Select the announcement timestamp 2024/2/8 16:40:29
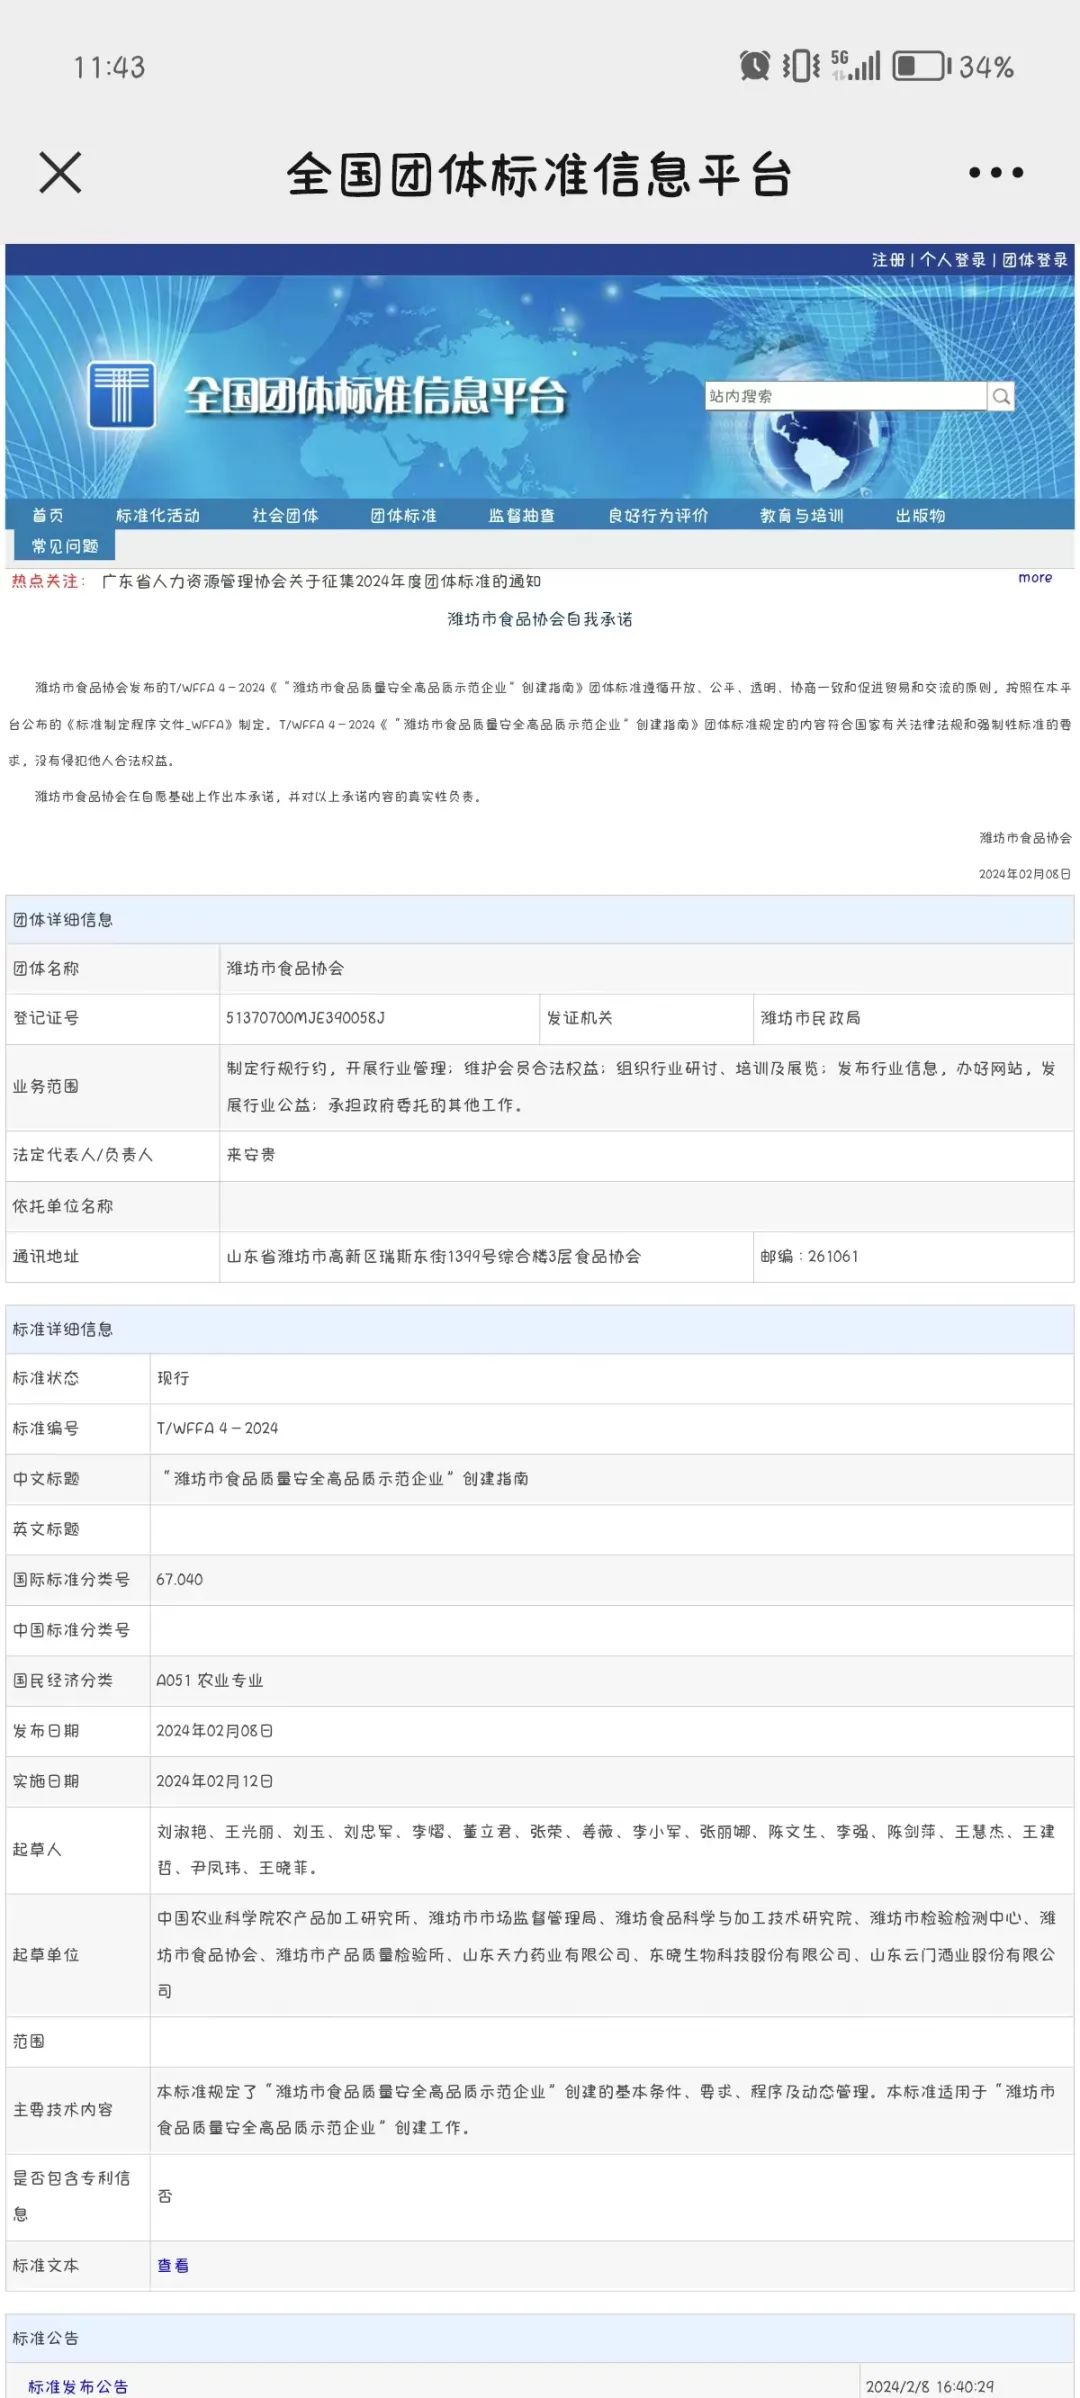Image resolution: width=1080 pixels, height=2398 pixels. tap(930, 2387)
